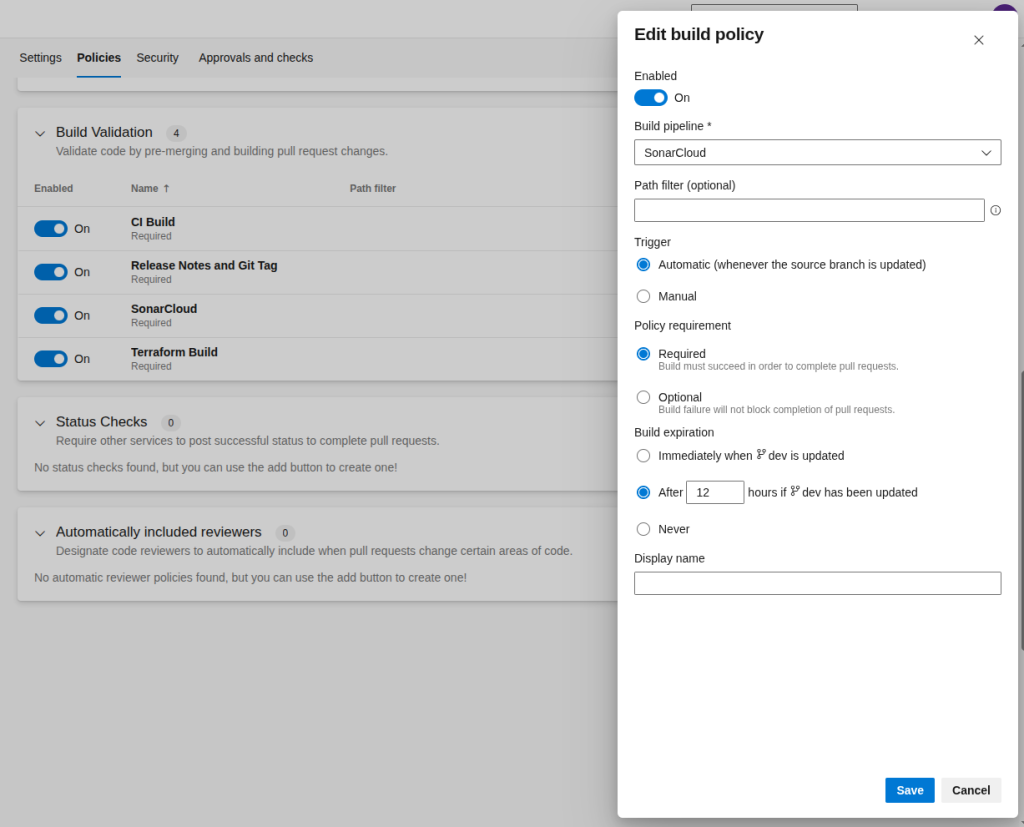This screenshot has height=827, width=1024.
Task: Click the path filter info icon
Action: [995, 210]
